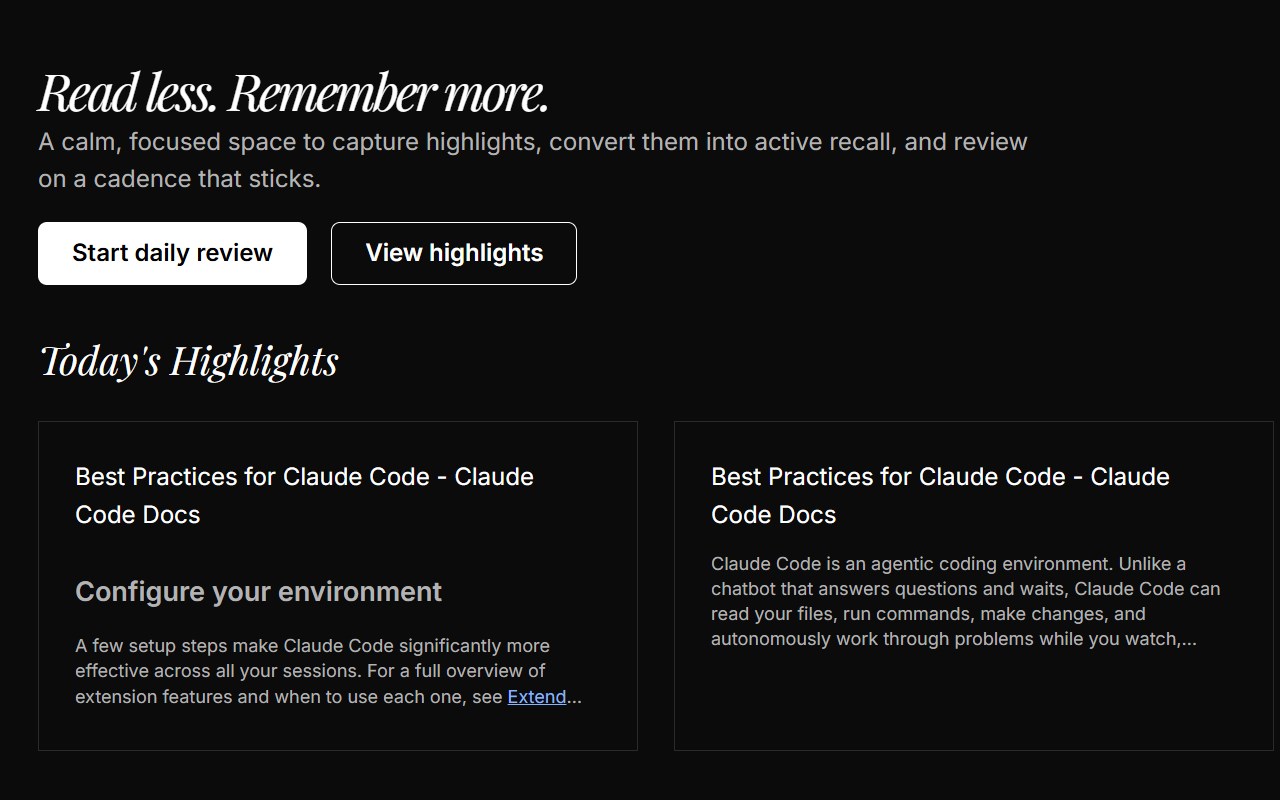The image size is (1280, 800).
Task: Open the View highlights button
Action: pyautogui.click(x=454, y=253)
